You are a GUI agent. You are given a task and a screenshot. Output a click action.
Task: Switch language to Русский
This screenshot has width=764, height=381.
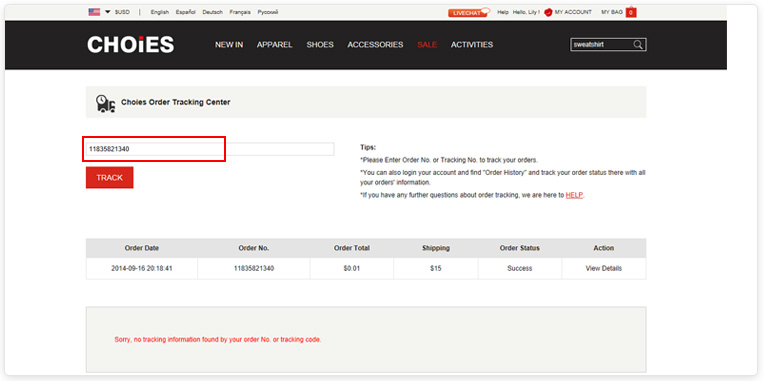pos(268,12)
